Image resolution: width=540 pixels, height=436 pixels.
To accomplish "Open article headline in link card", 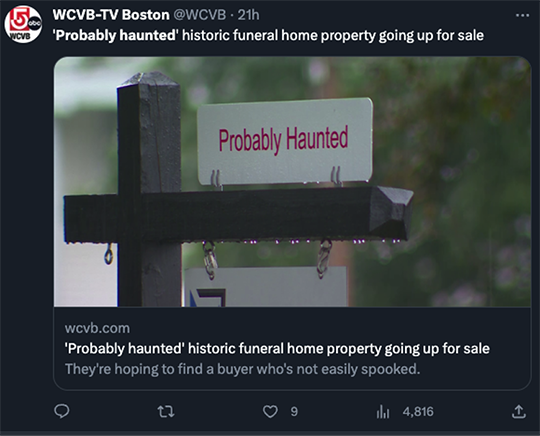I will click(277, 349).
